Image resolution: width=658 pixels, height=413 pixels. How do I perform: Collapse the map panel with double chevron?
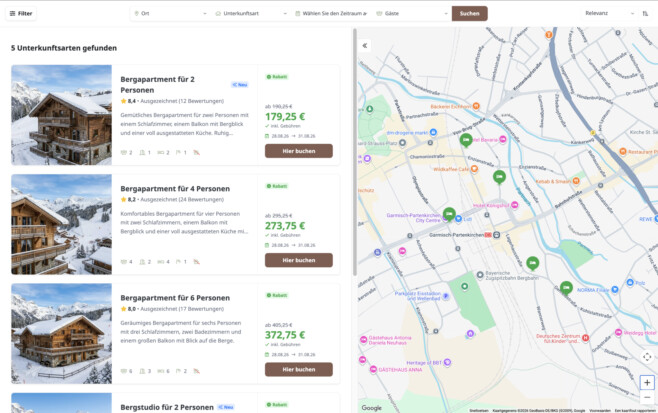(365, 45)
